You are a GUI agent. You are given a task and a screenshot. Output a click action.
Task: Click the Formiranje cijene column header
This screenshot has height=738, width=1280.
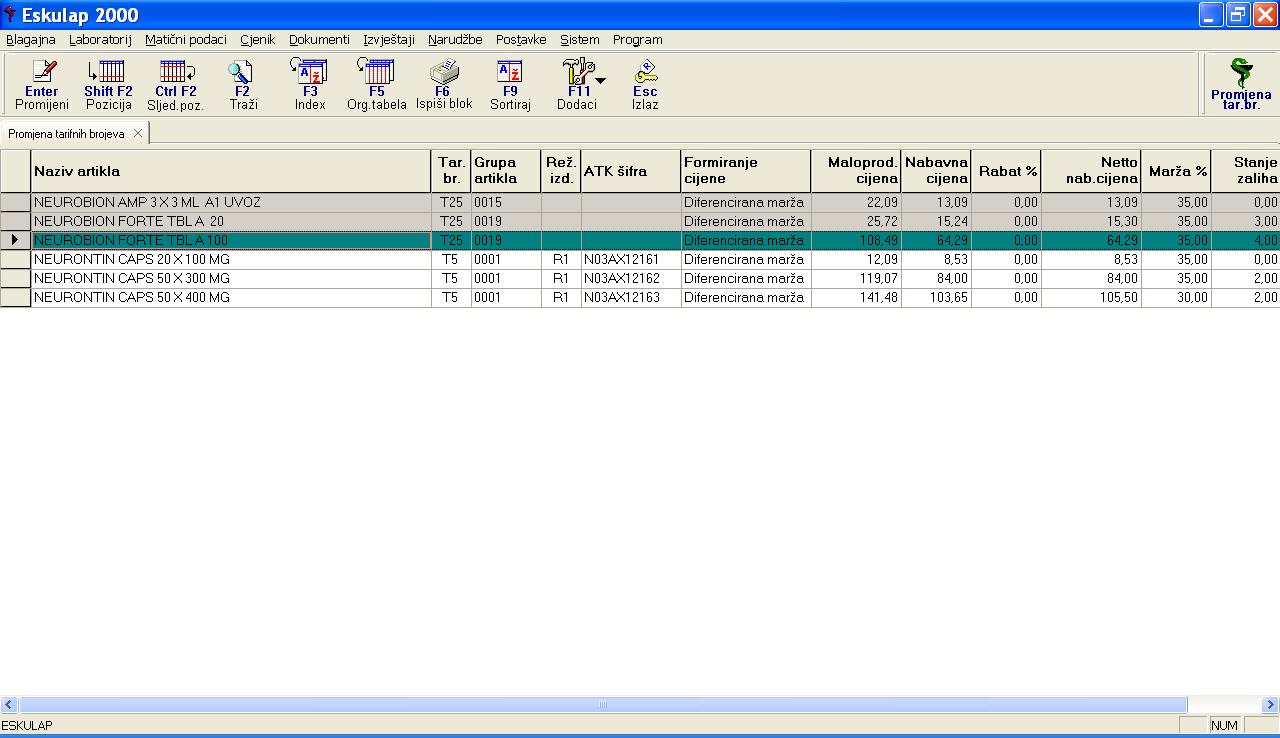[x=746, y=171]
